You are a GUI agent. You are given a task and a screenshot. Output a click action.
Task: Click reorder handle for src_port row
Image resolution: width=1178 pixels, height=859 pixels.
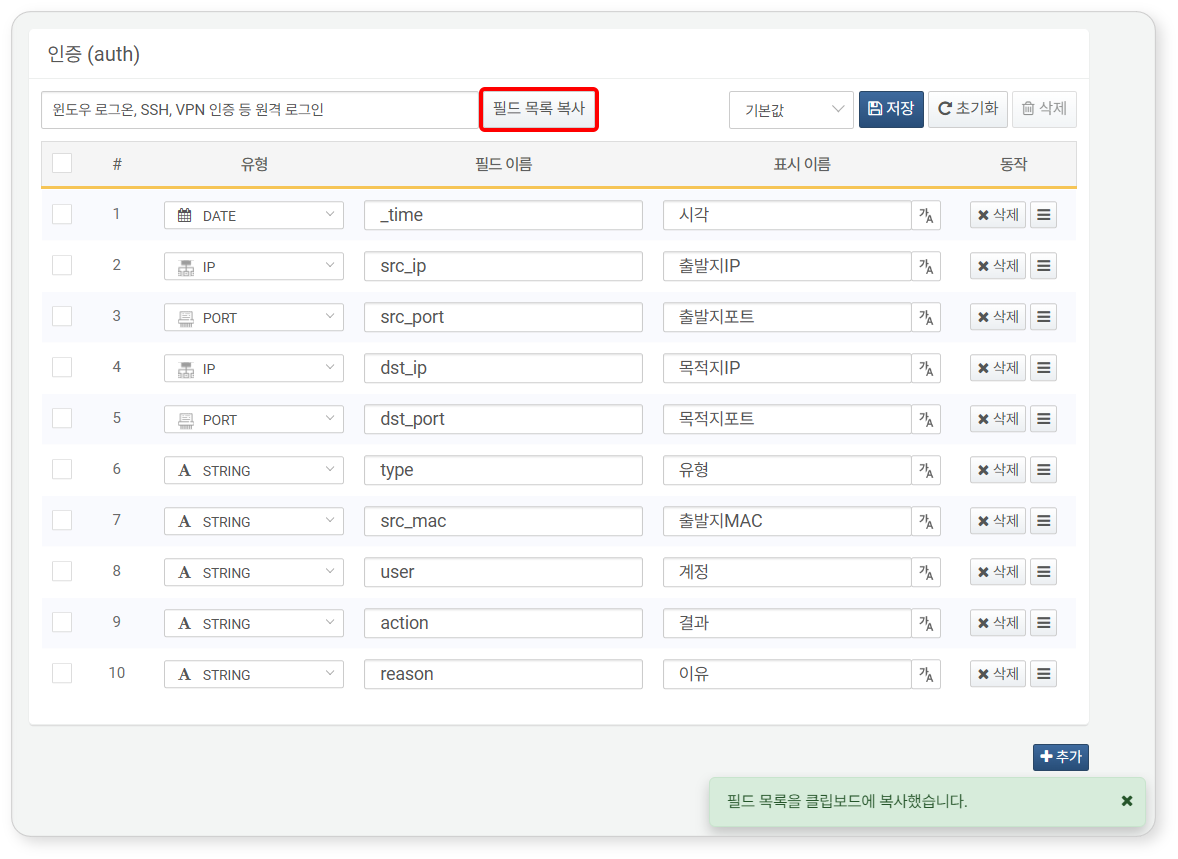[1044, 317]
